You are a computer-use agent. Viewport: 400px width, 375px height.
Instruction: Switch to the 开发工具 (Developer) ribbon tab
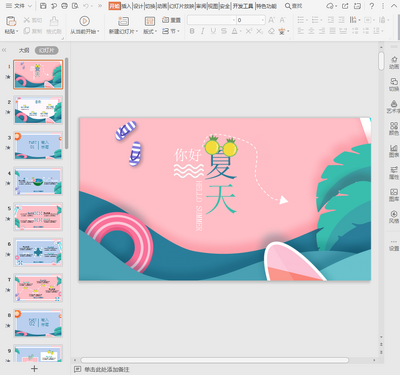pos(243,6)
